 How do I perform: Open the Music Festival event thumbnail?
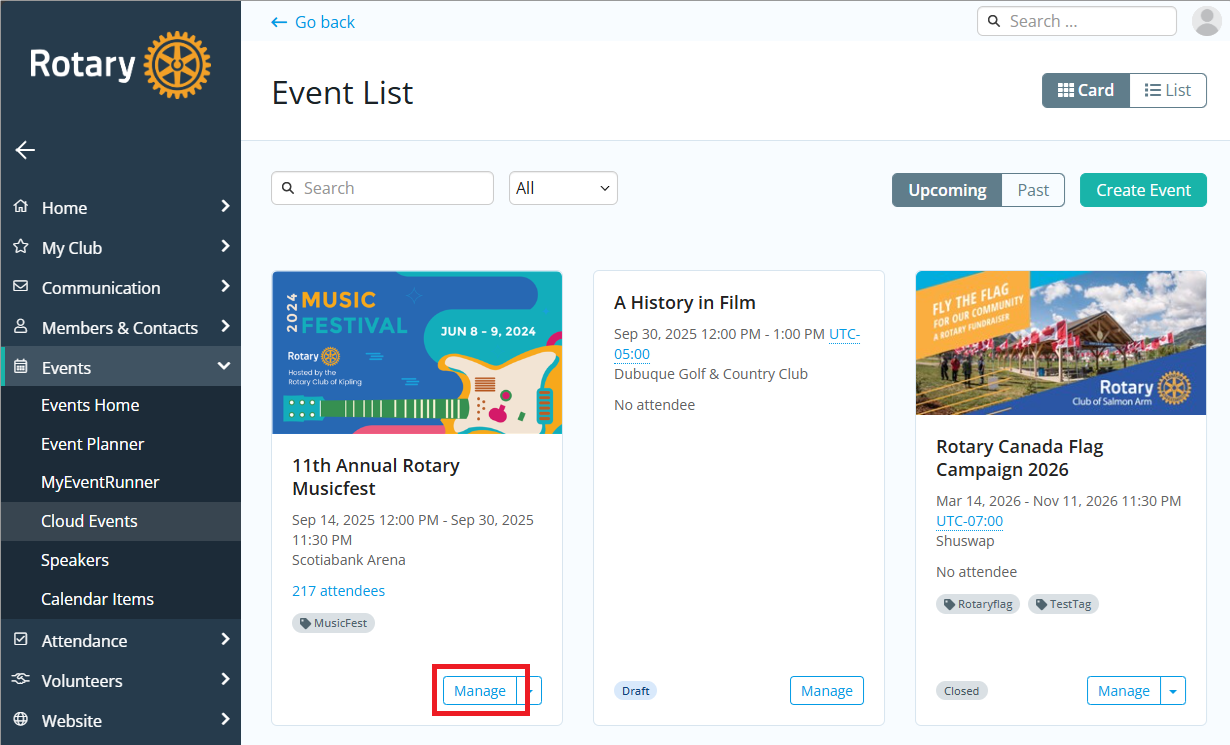[x=417, y=352]
